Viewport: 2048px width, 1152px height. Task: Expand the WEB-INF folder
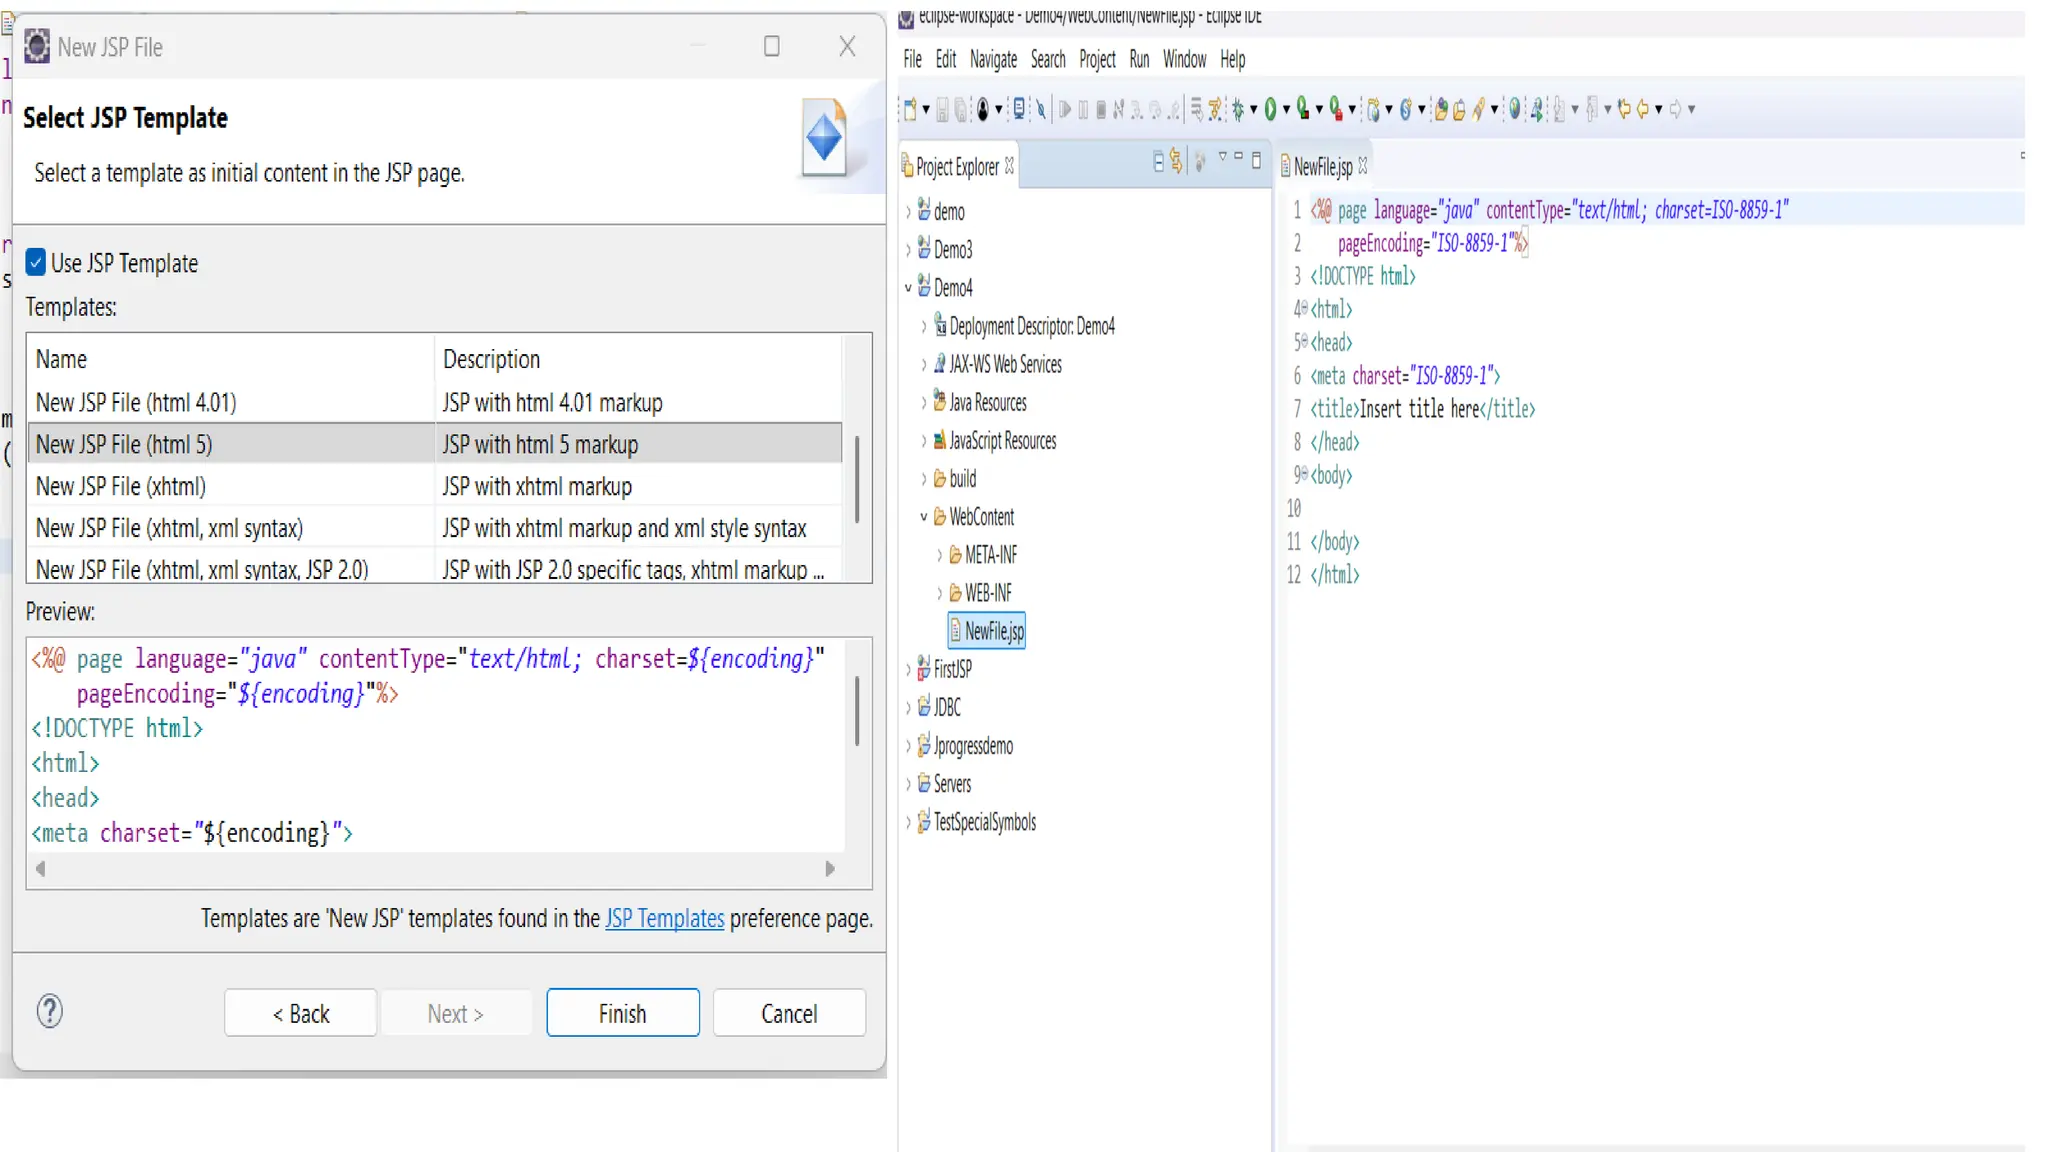pyautogui.click(x=939, y=593)
